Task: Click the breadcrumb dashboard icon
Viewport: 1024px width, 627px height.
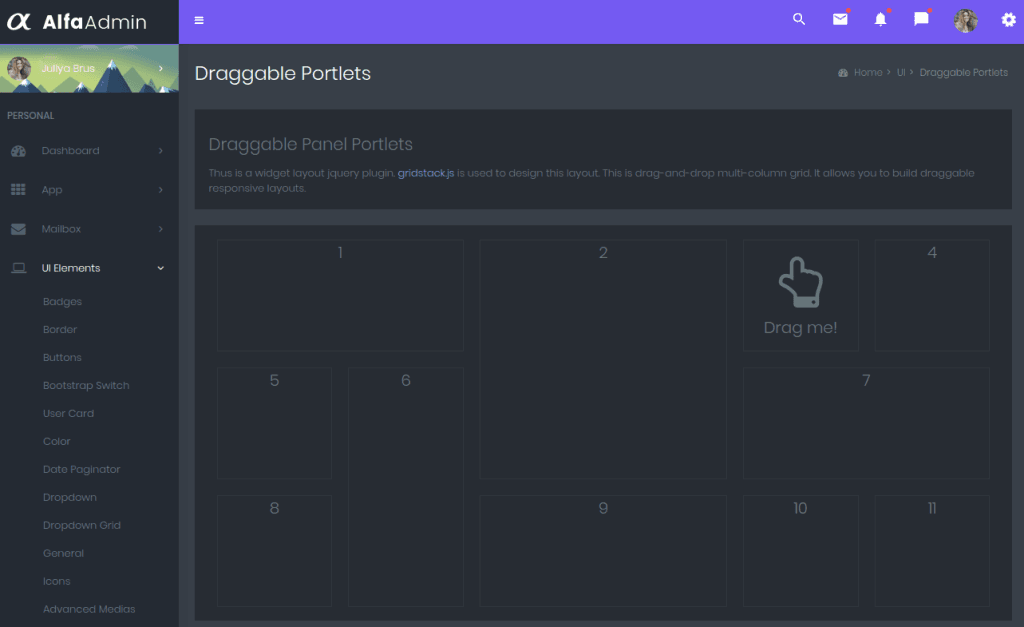Action: (x=842, y=72)
